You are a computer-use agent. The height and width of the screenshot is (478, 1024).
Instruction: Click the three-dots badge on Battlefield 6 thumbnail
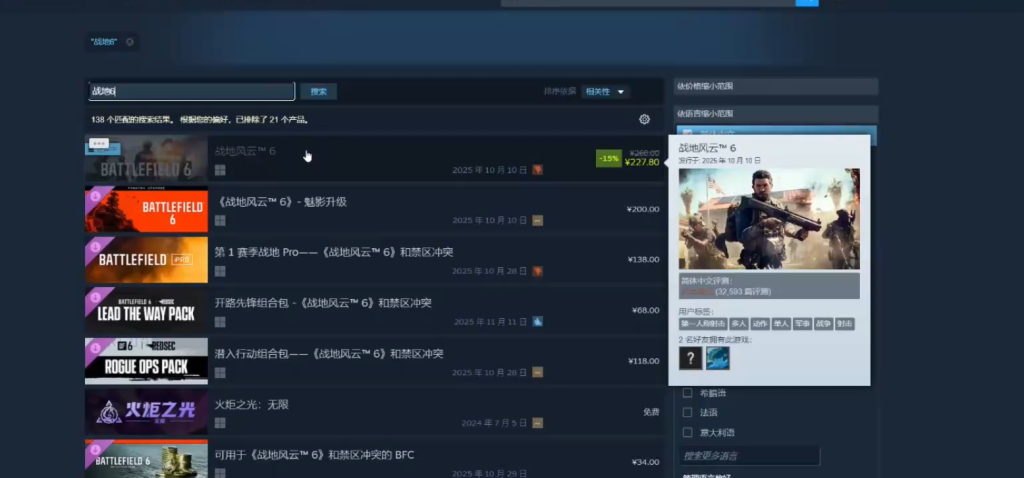pyautogui.click(x=98, y=145)
